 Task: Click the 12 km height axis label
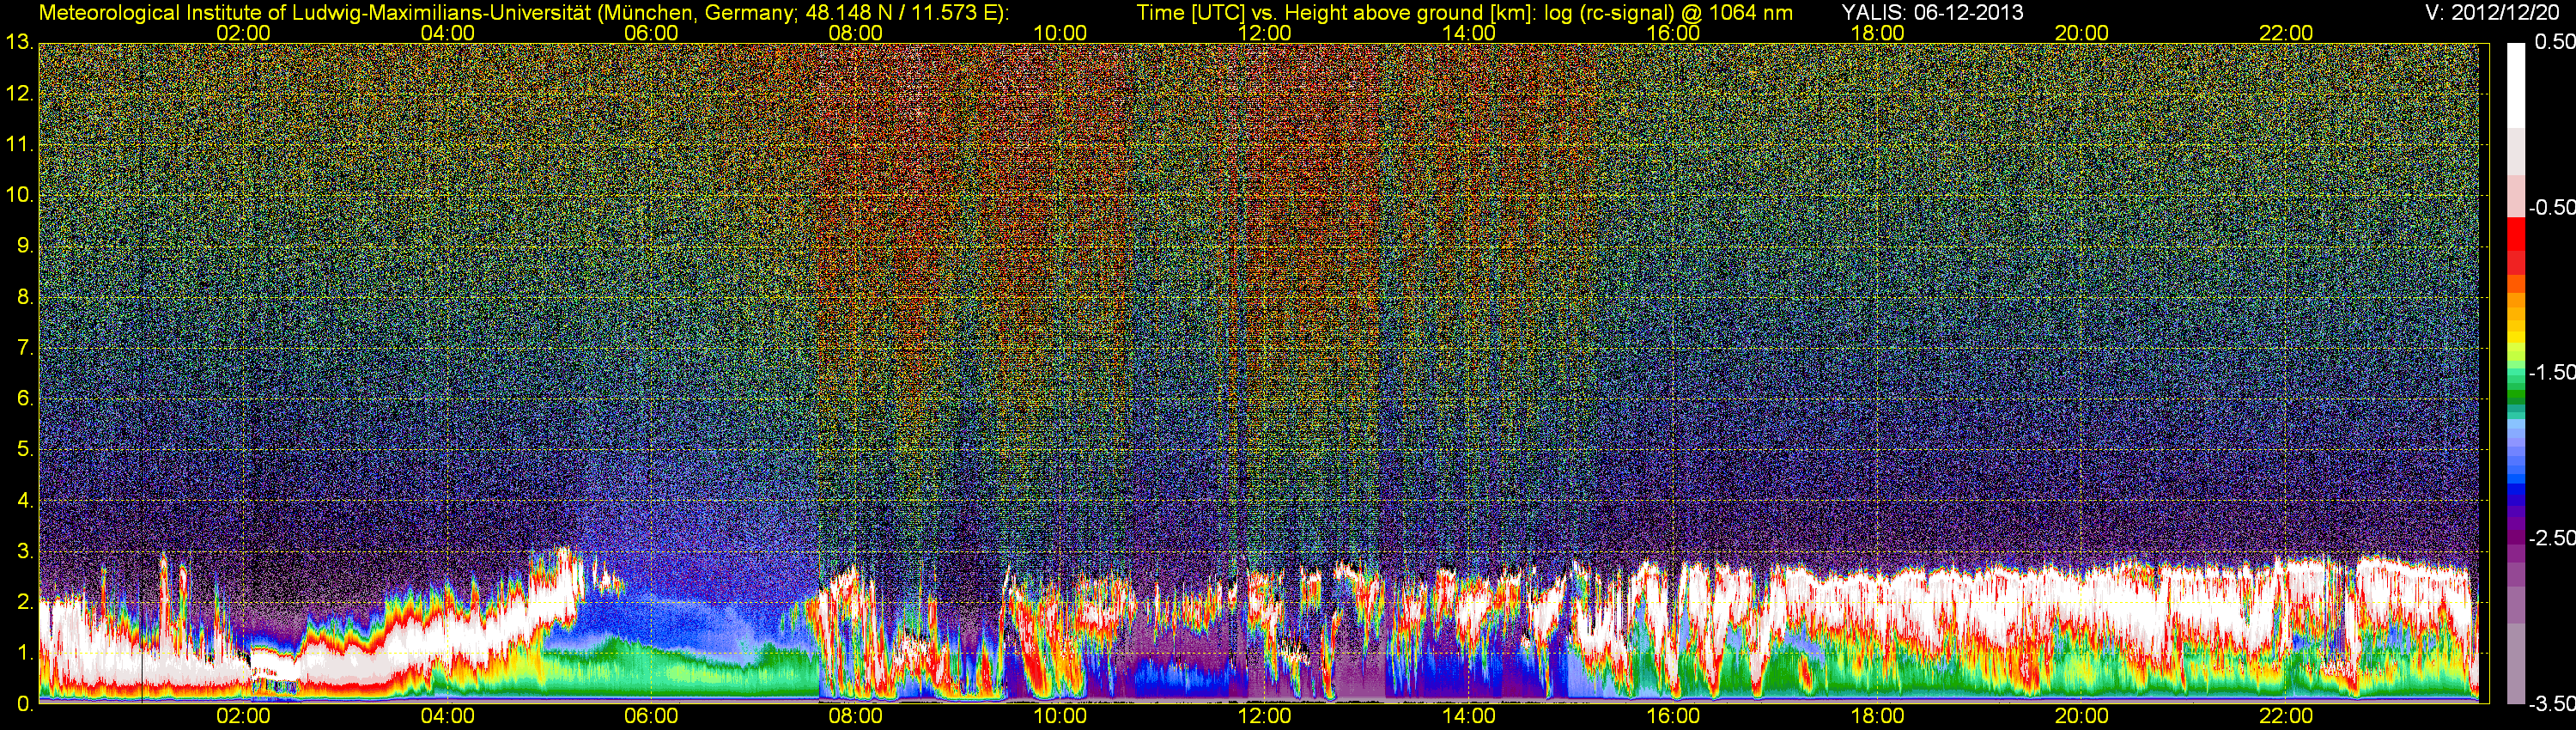pos(20,94)
